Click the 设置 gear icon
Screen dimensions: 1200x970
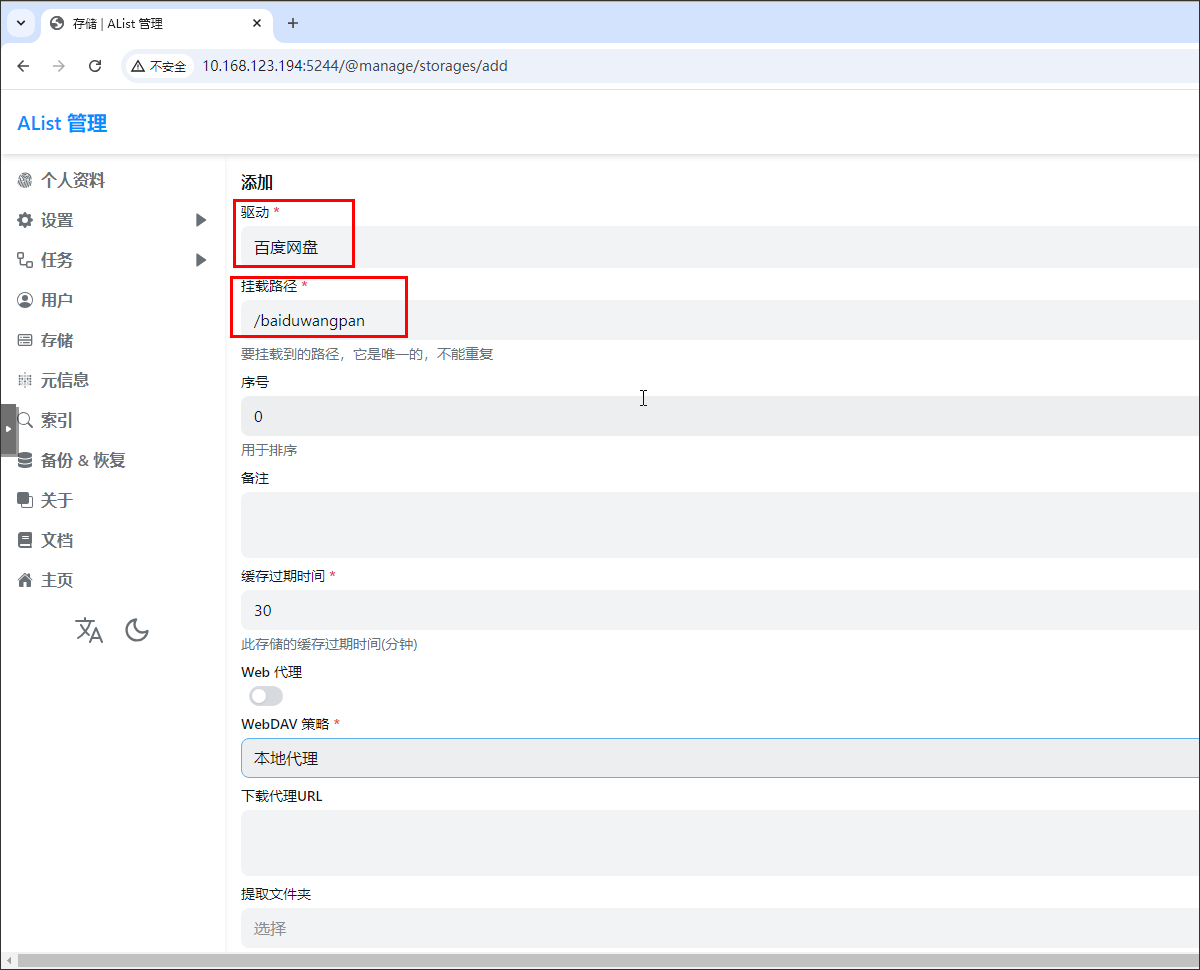pos(25,221)
